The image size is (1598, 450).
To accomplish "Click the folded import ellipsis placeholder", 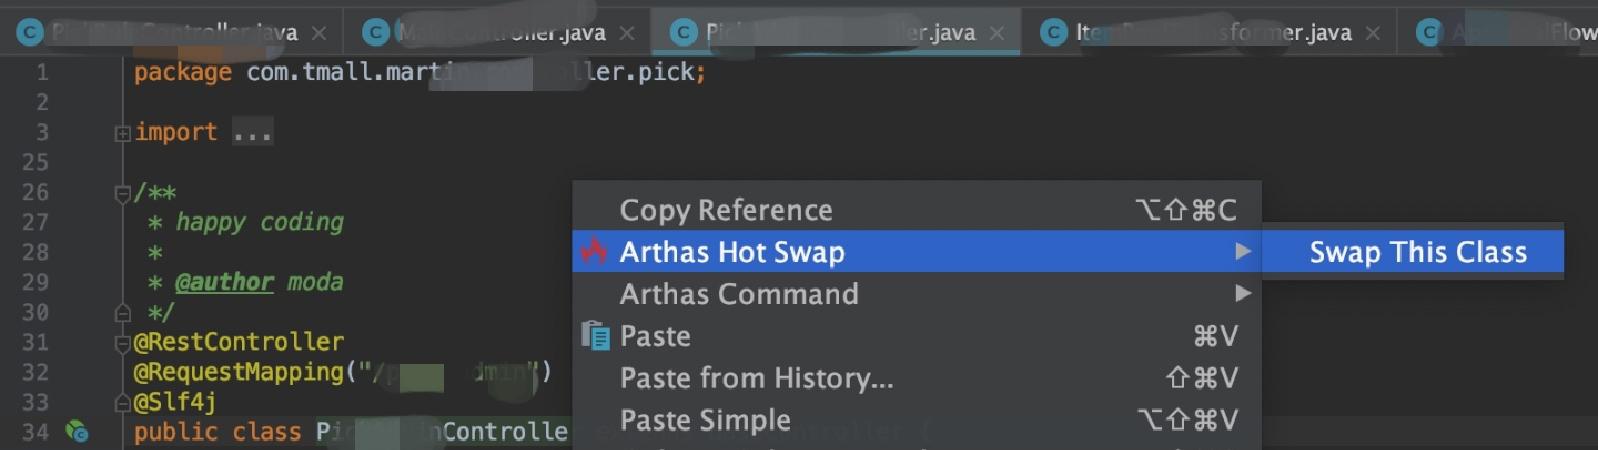I will click(x=252, y=132).
